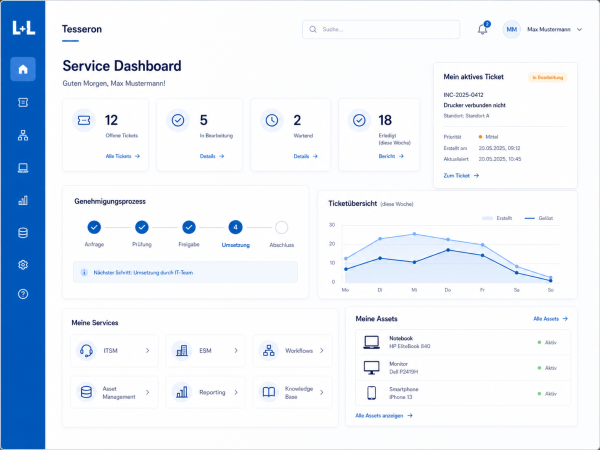600x450 pixels.
Task: Open the Alle Tickets link
Action: coord(123,156)
